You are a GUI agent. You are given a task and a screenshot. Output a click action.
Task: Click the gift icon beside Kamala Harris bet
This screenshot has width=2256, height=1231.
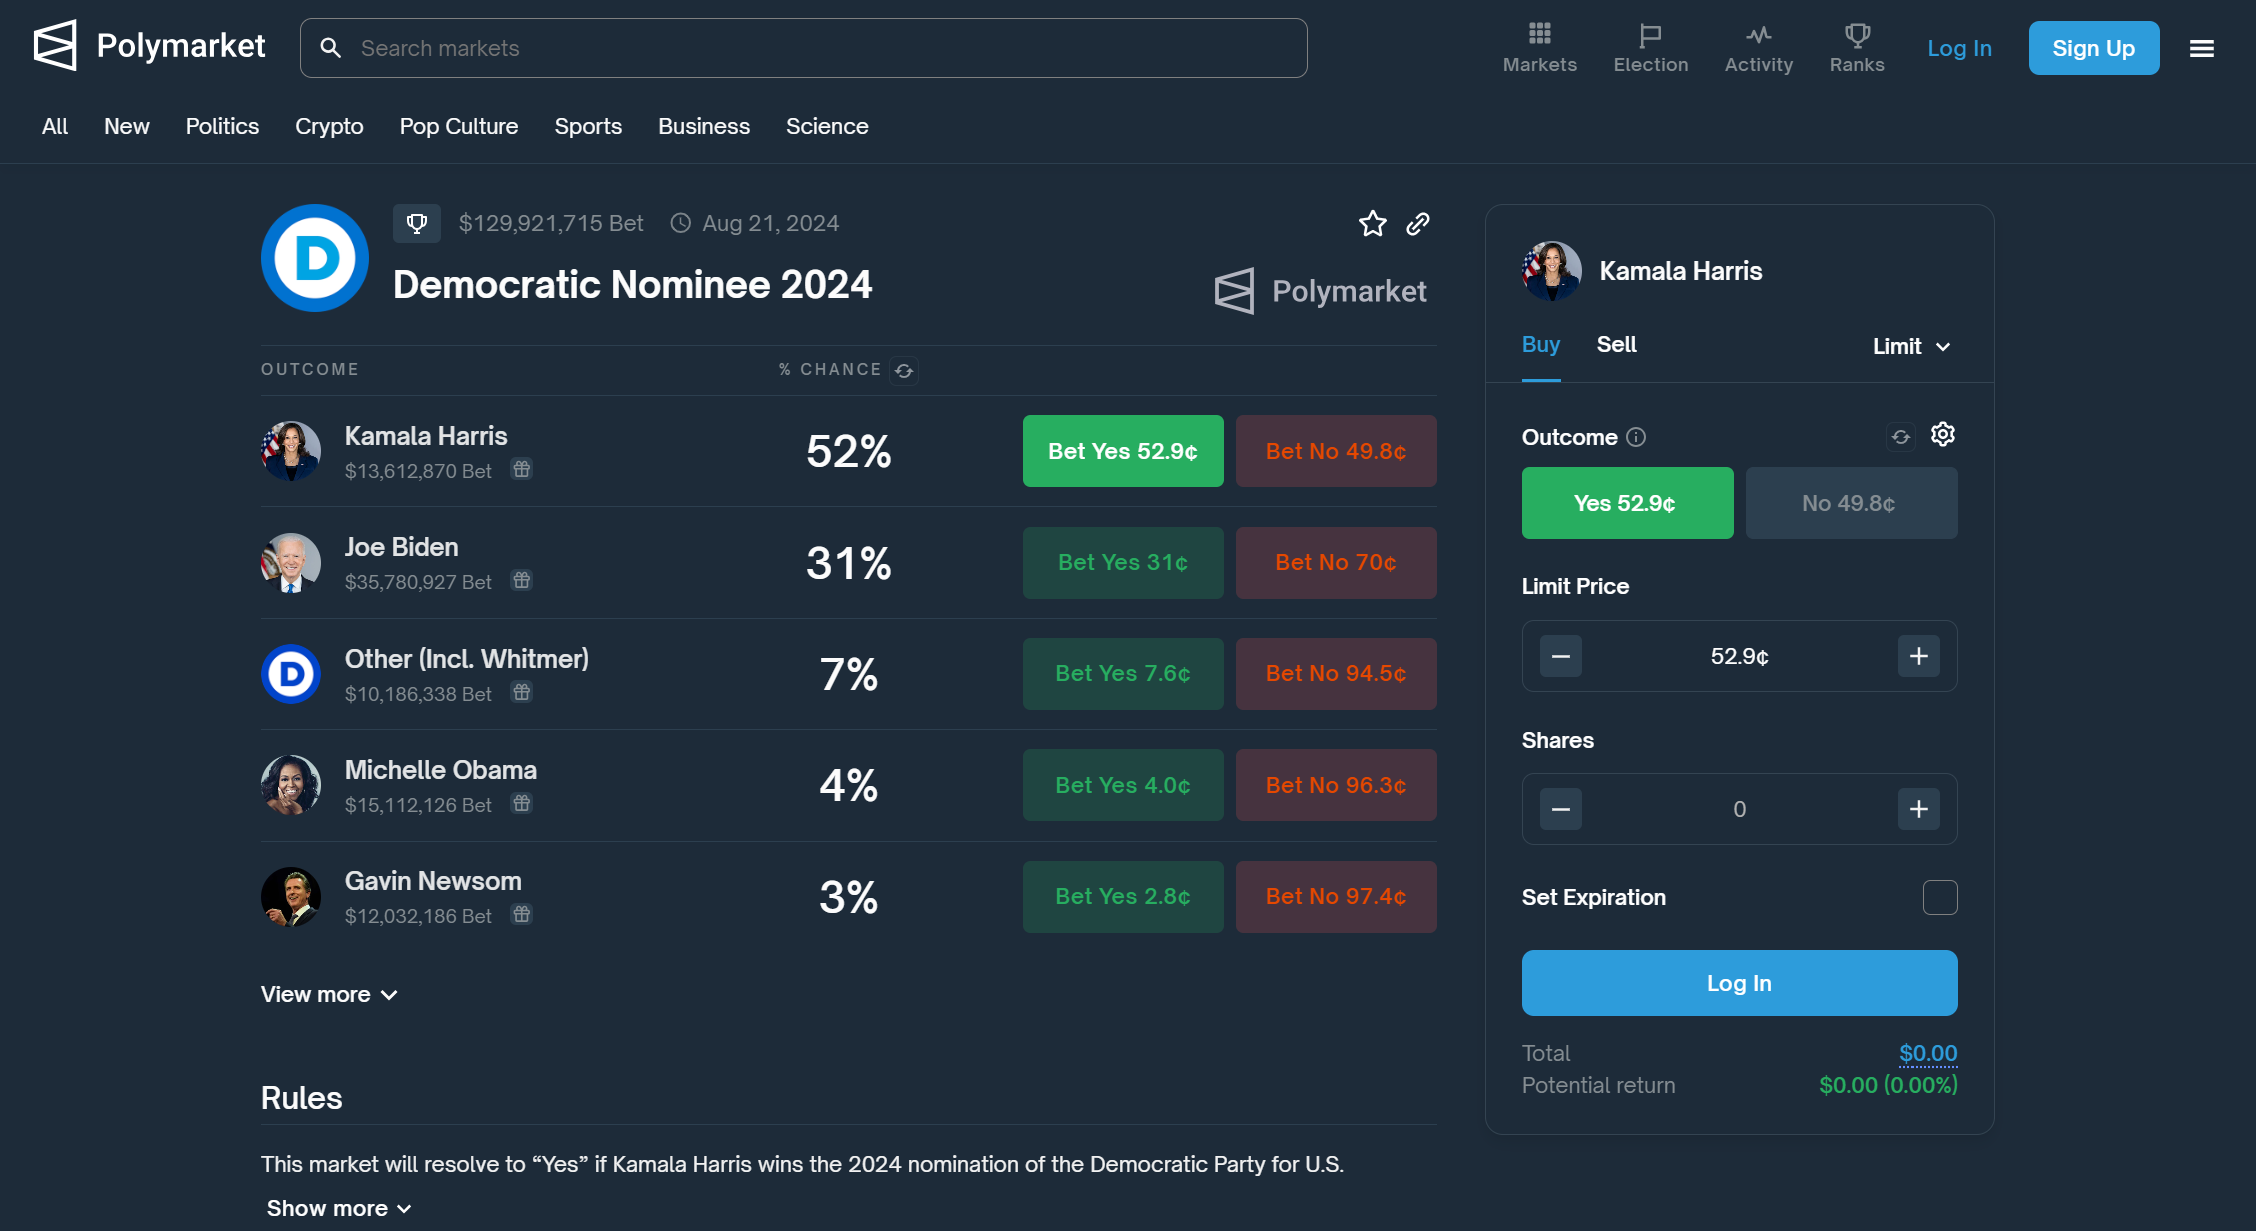tap(522, 469)
